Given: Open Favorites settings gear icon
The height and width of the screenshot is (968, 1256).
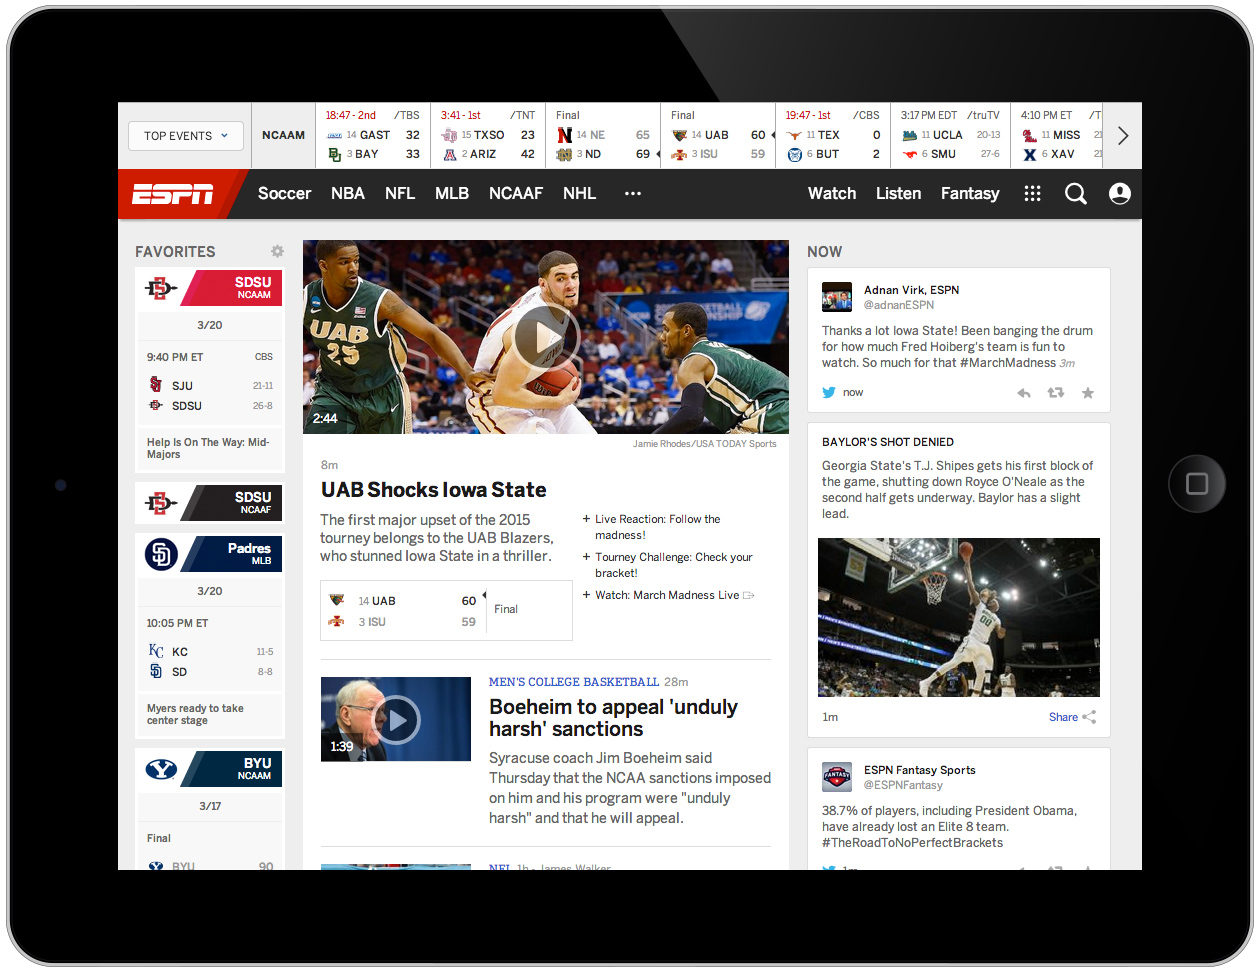Looking at the screenshot, I should pyautogui.click(x=277, y=252).
